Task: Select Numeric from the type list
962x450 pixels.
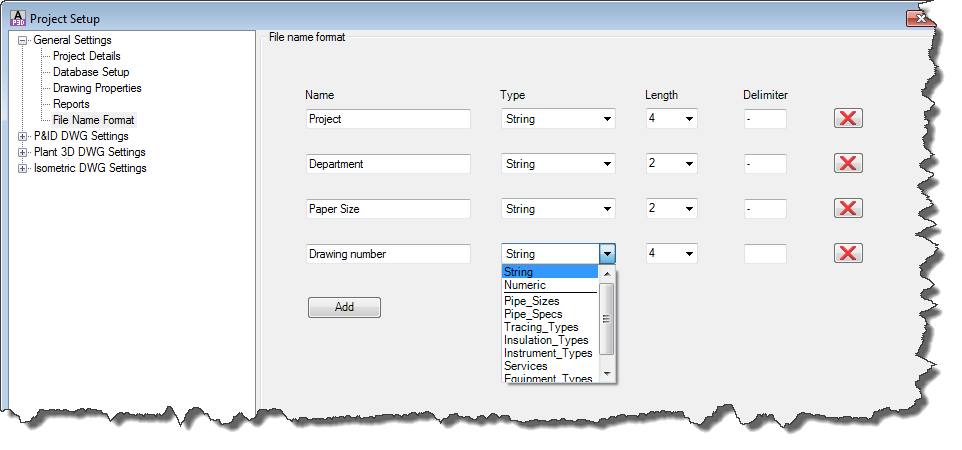Action: 525,285
